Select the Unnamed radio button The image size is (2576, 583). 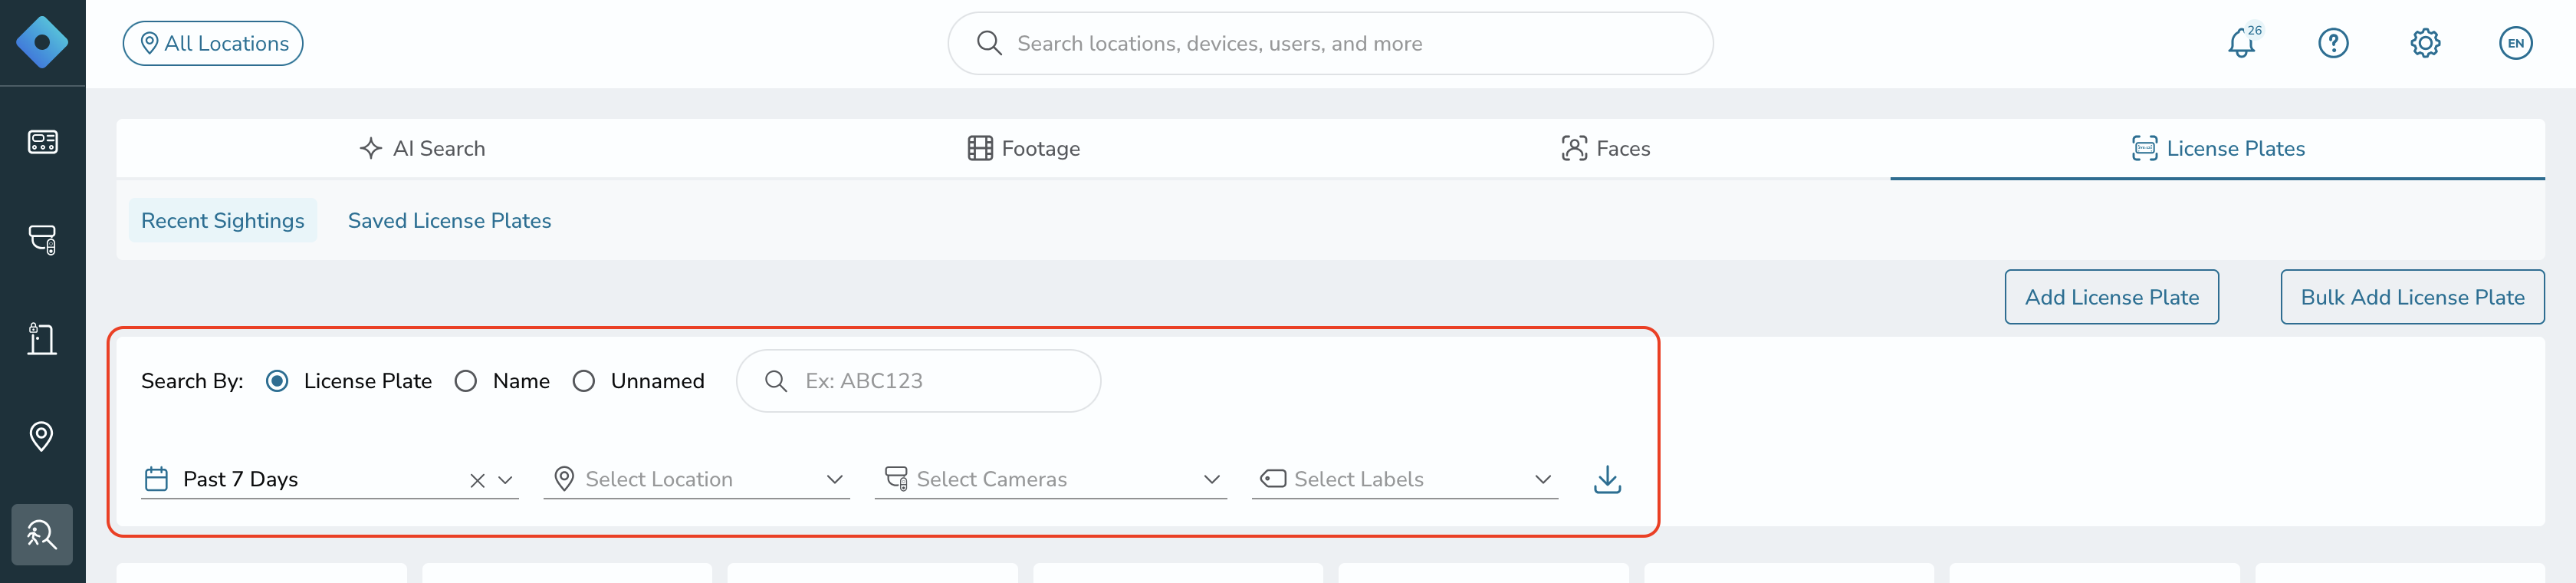(584, 381)
